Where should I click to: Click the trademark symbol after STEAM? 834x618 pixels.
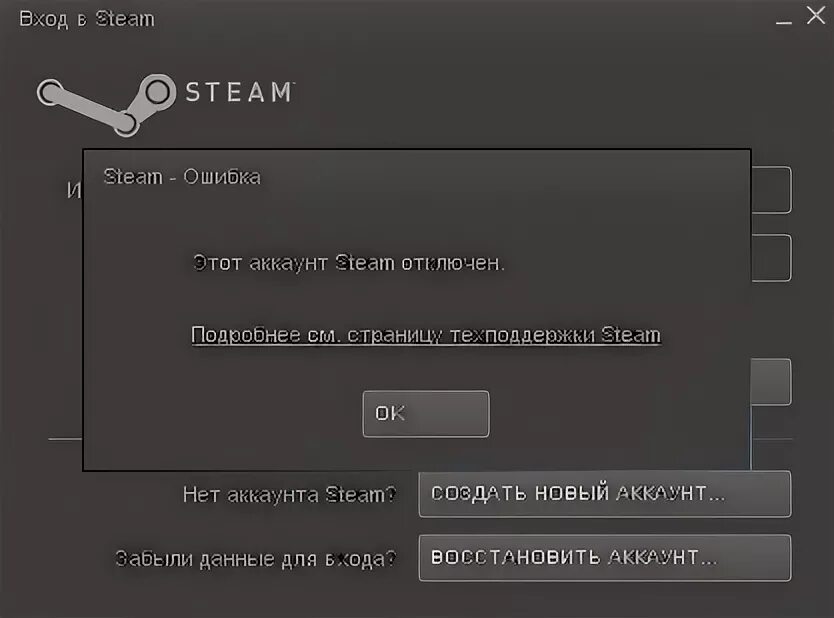tap(292, 83)
